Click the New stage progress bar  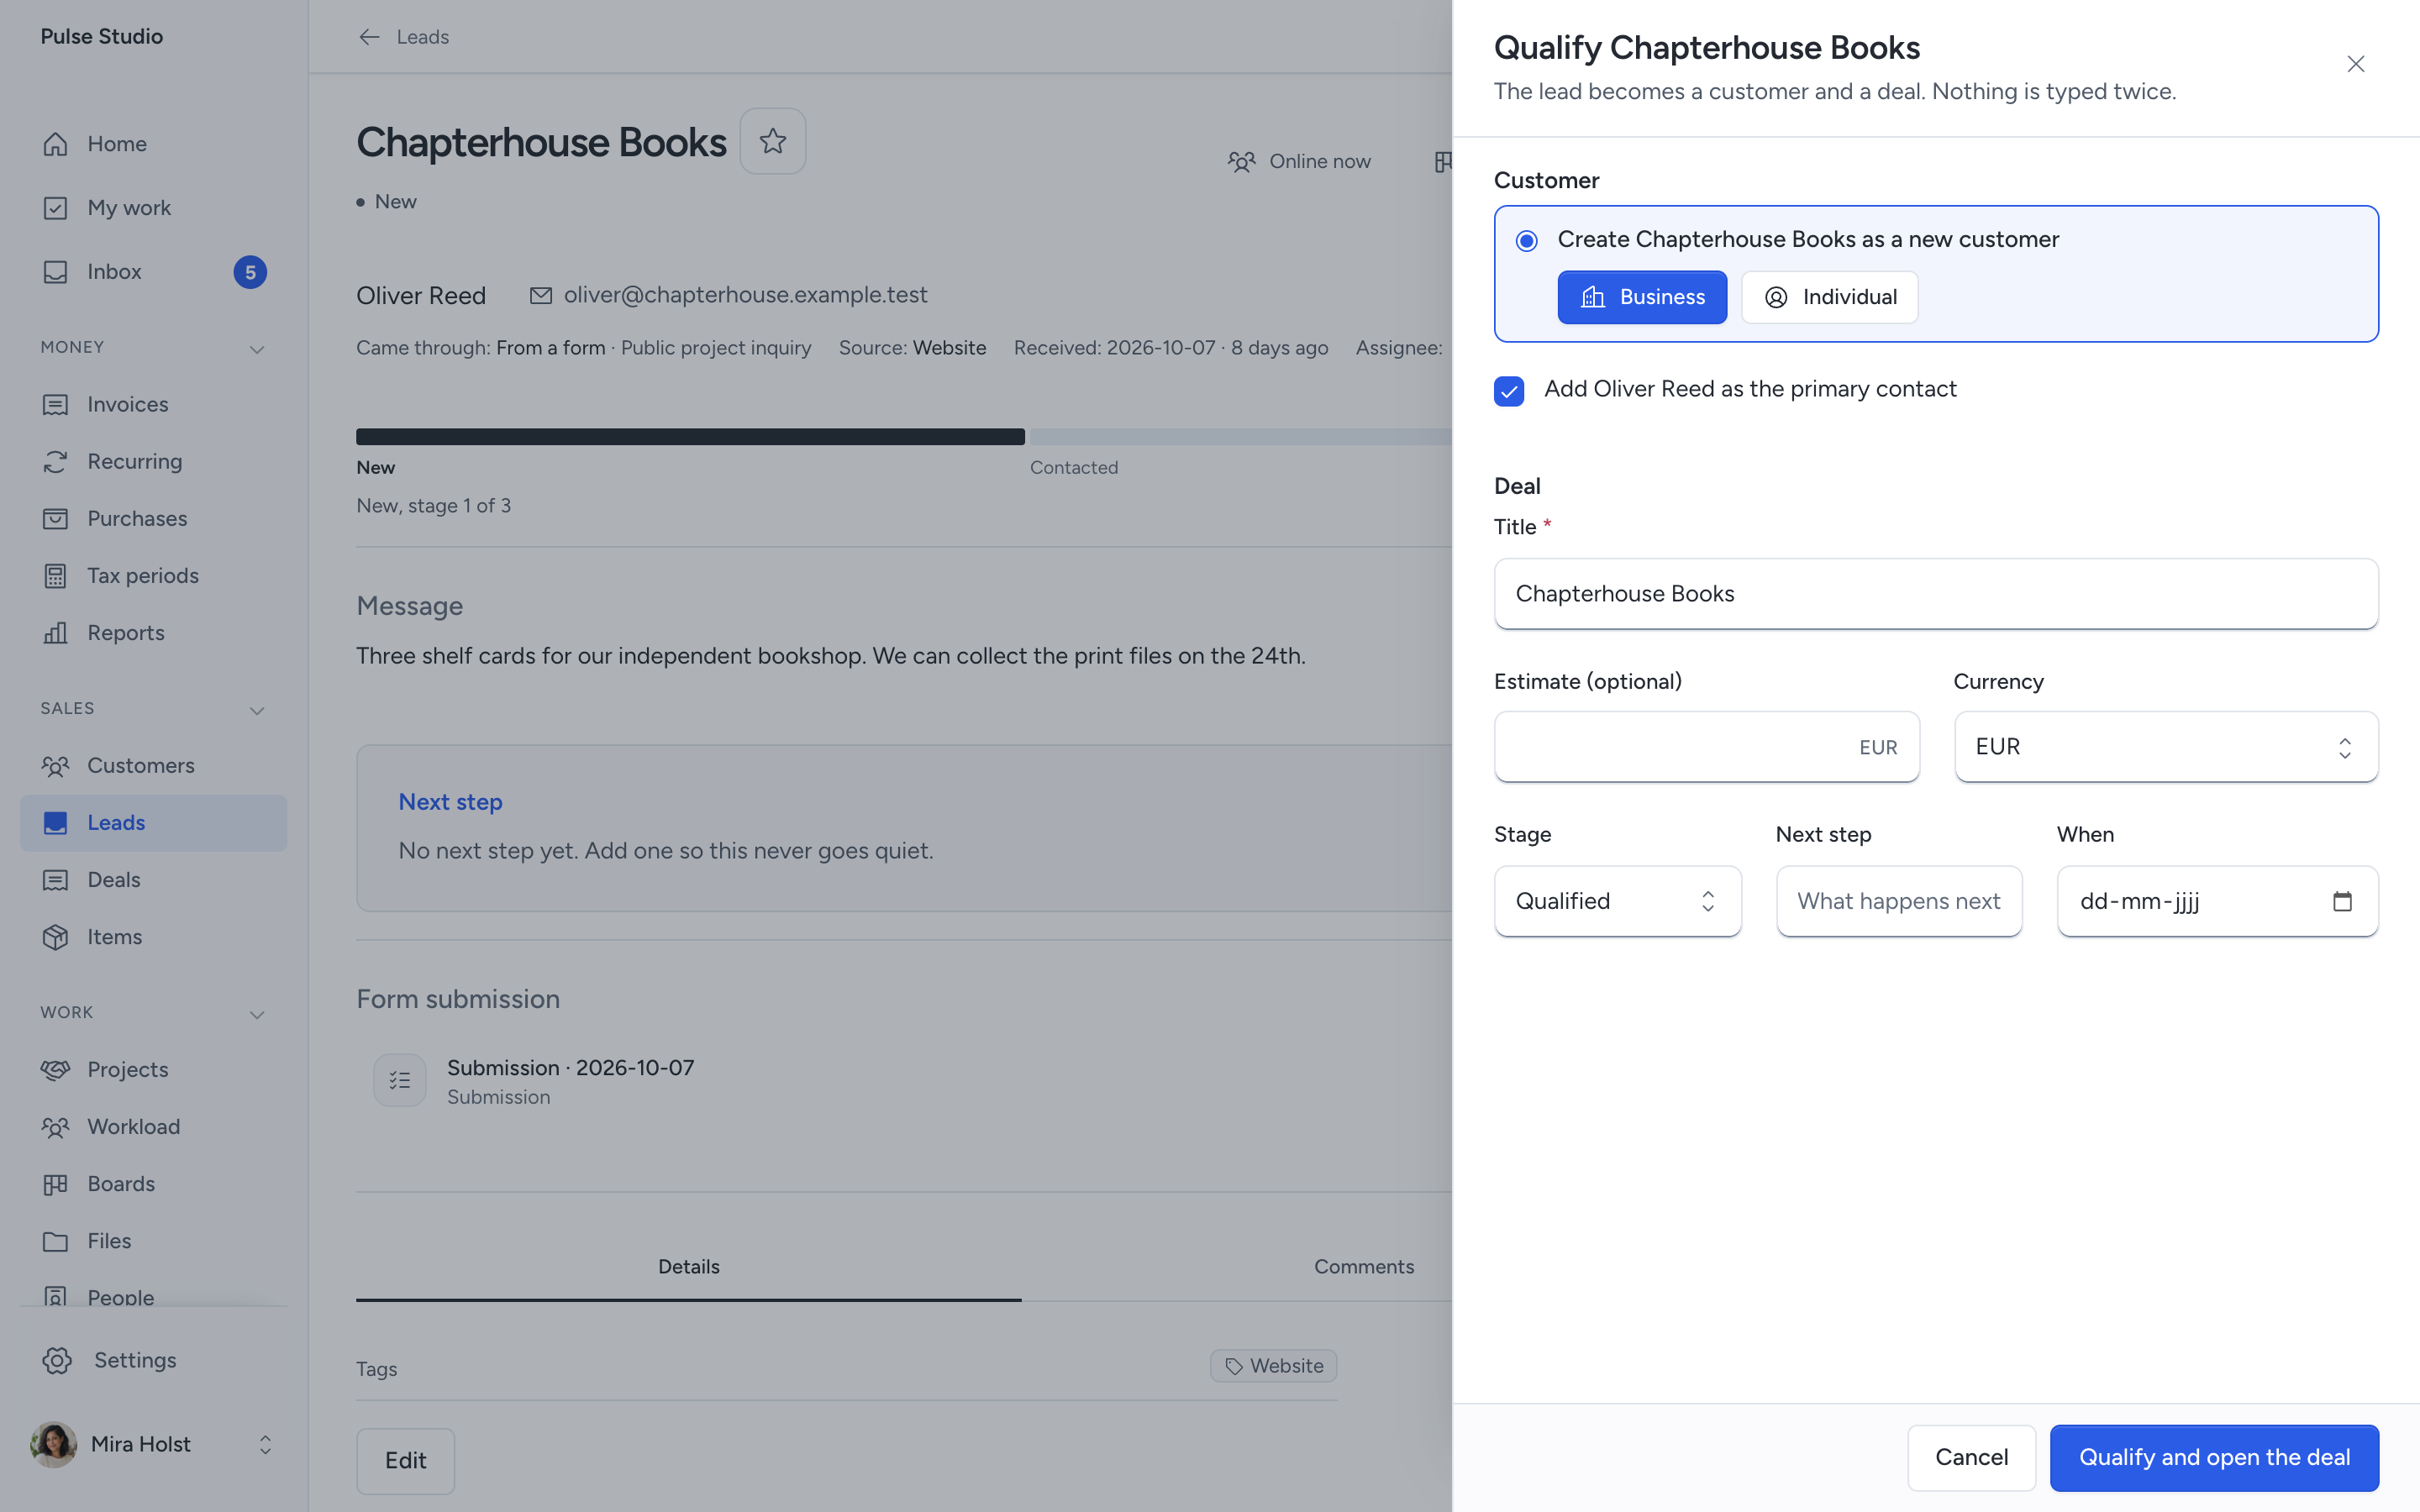(690, 436)
